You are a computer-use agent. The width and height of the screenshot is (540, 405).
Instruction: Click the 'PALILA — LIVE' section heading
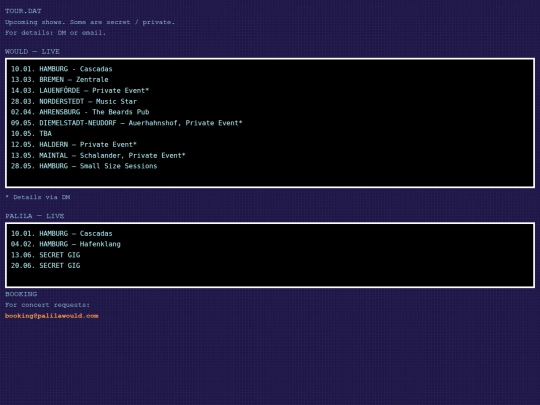(34, 216)
